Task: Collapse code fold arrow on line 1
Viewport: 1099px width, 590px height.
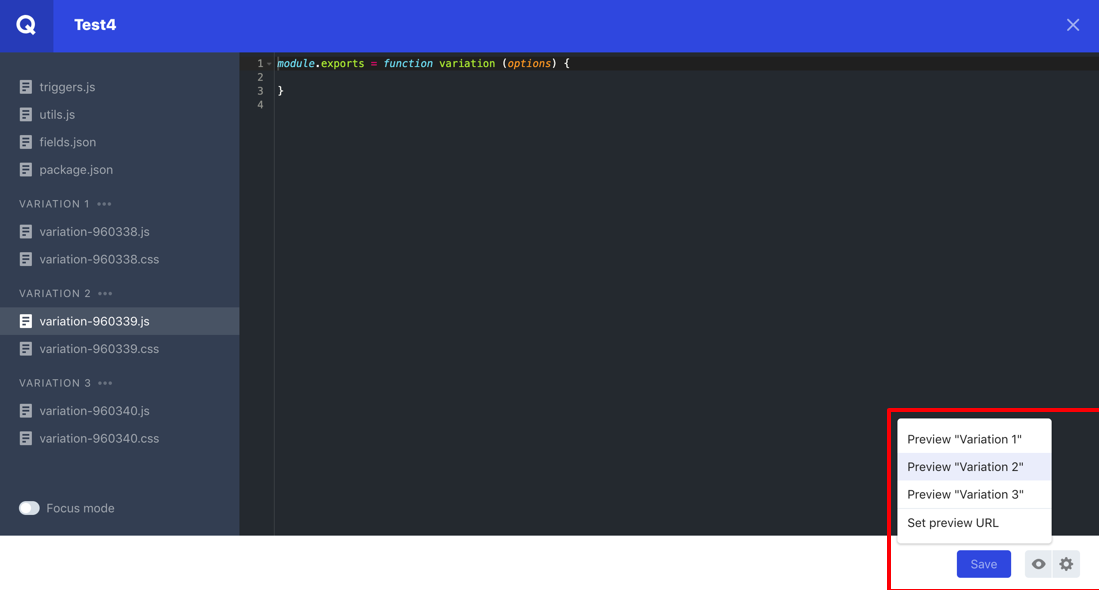Action: coord(269,64)
